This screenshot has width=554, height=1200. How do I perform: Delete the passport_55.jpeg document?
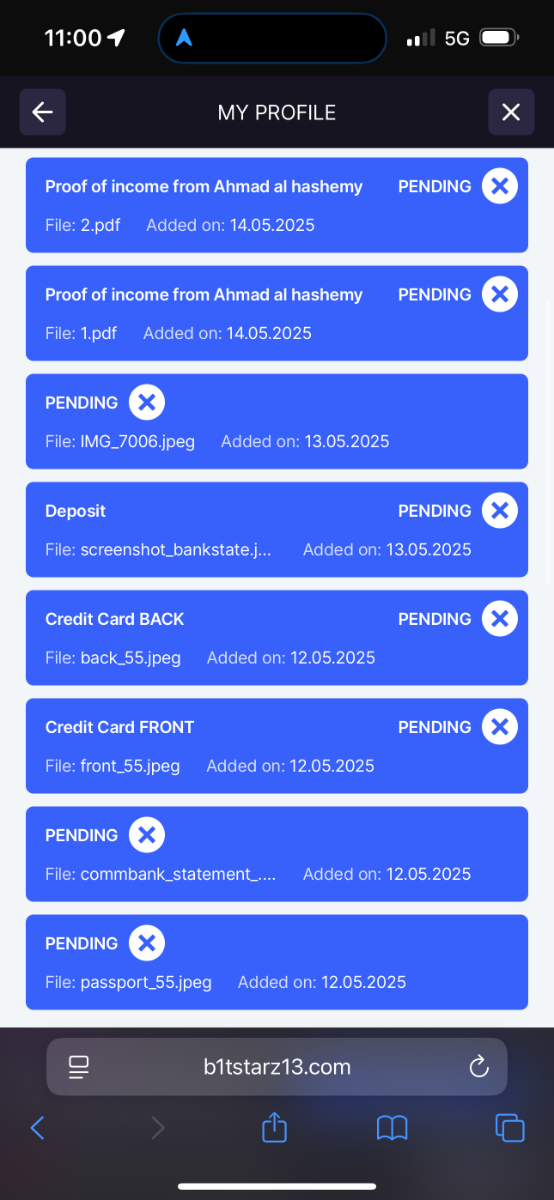tap(147, 942)
